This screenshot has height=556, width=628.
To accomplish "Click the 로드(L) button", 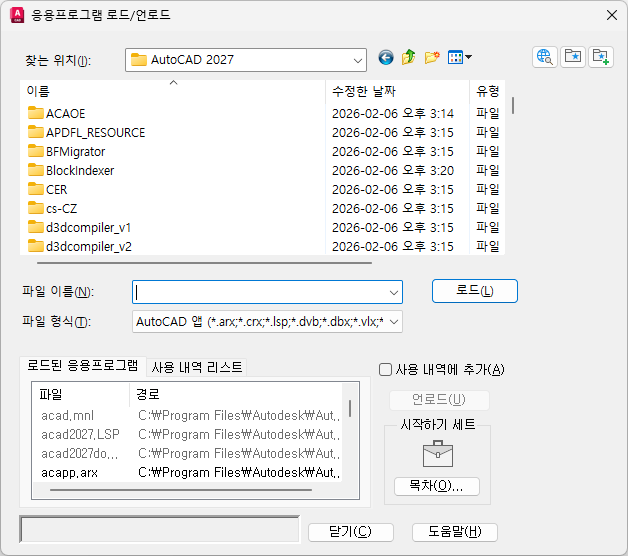I will point(475,291).
